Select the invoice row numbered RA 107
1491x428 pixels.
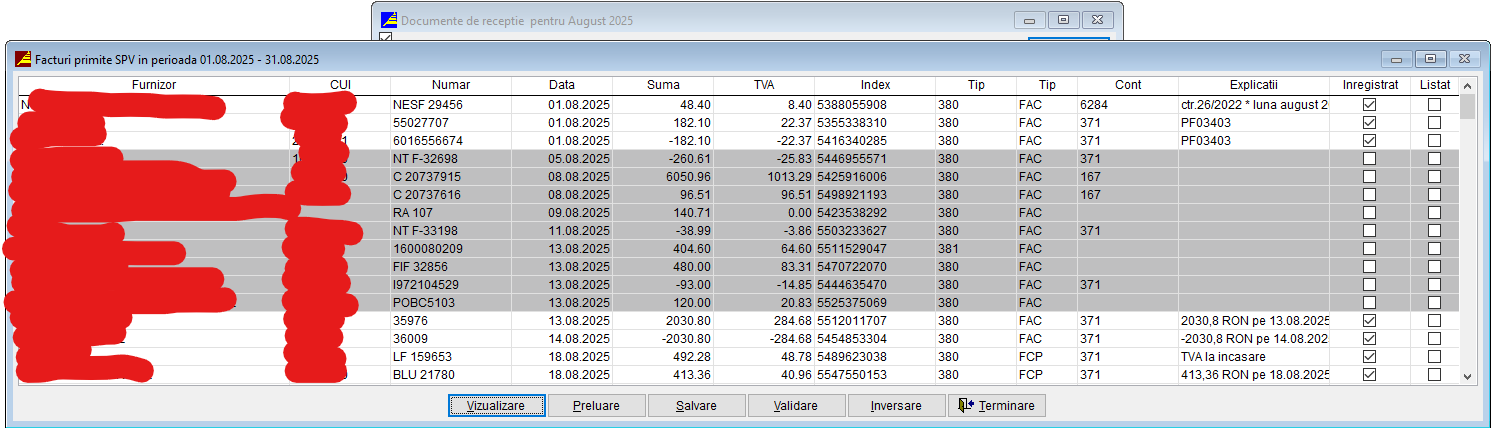[450, 212]
